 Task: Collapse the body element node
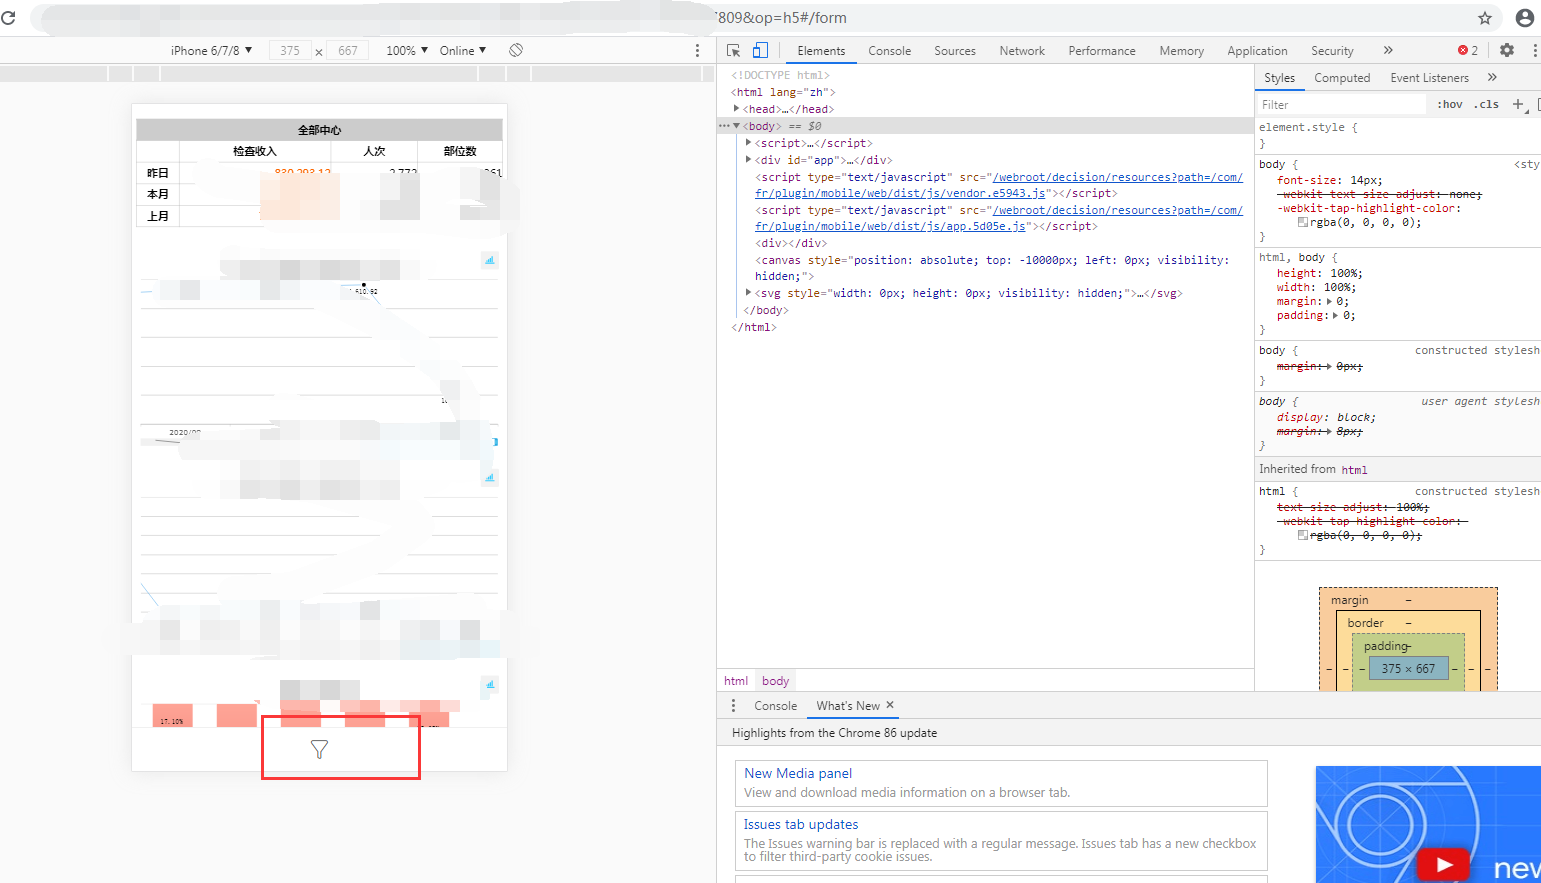[x=737, y=126]
